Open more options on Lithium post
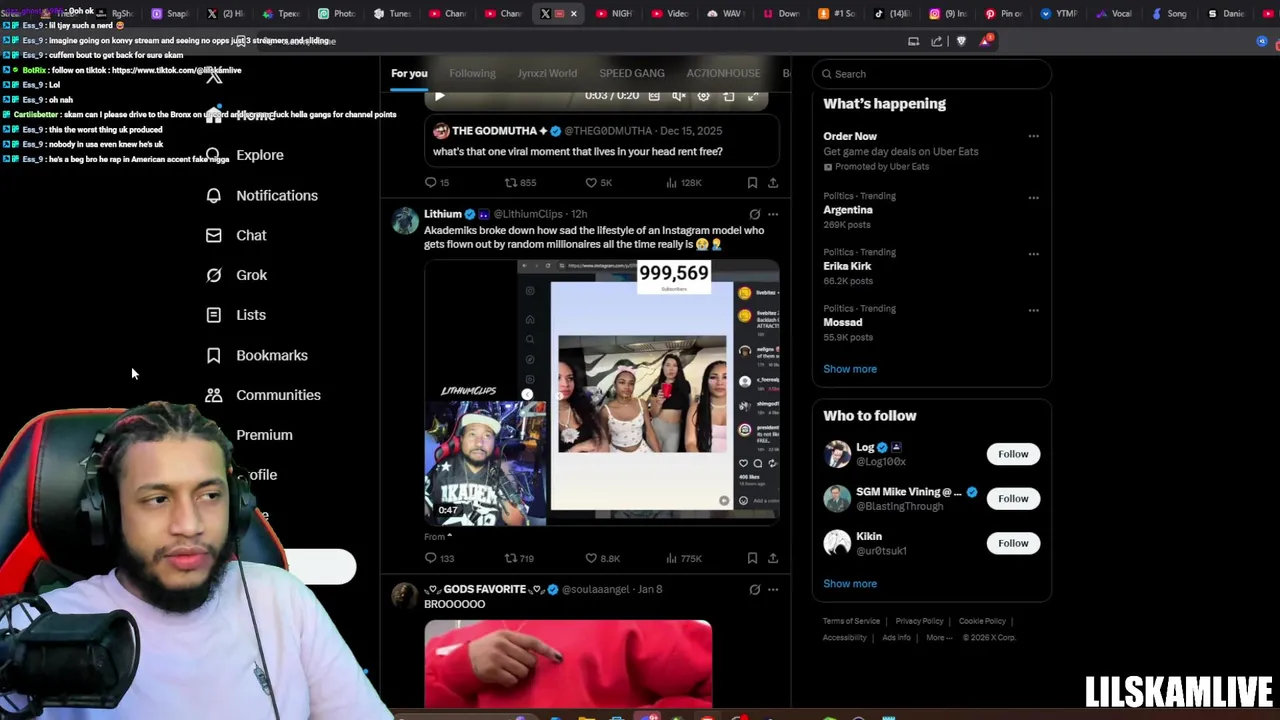 pyautogui.click(x=773, y=214)
